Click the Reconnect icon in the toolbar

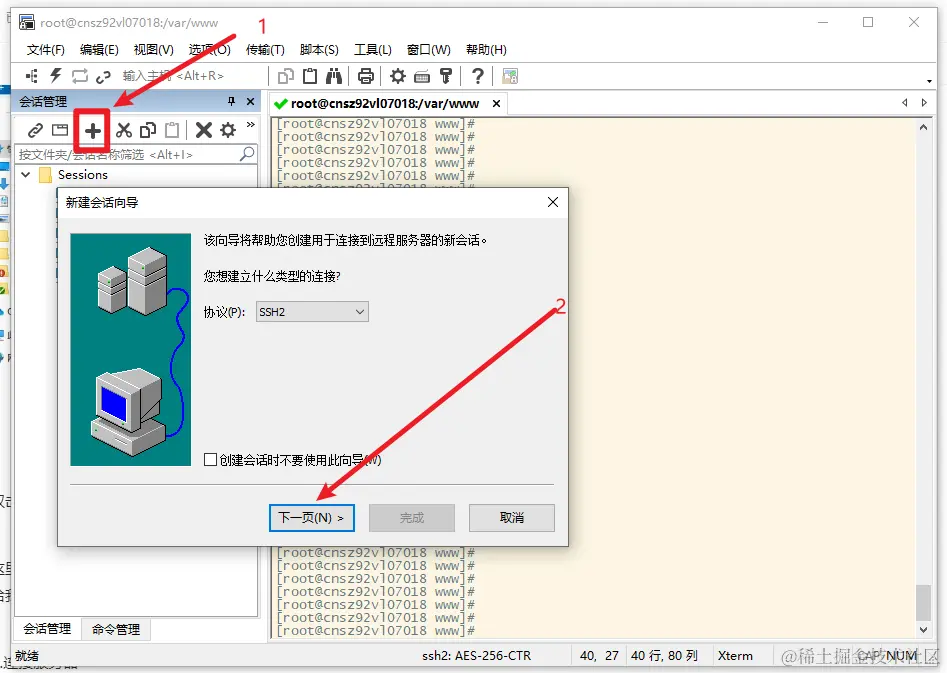(80, 76)
